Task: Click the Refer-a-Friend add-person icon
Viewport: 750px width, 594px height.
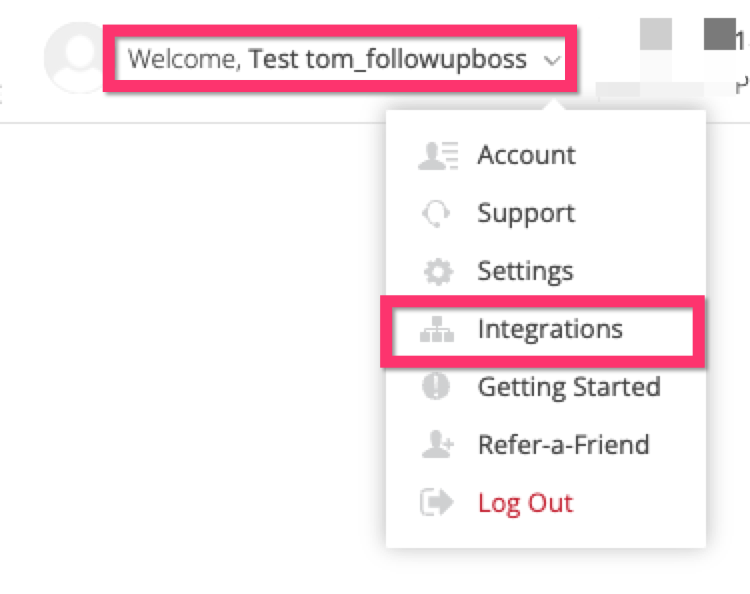Action: pyautogui.click(x=437, y=445)
